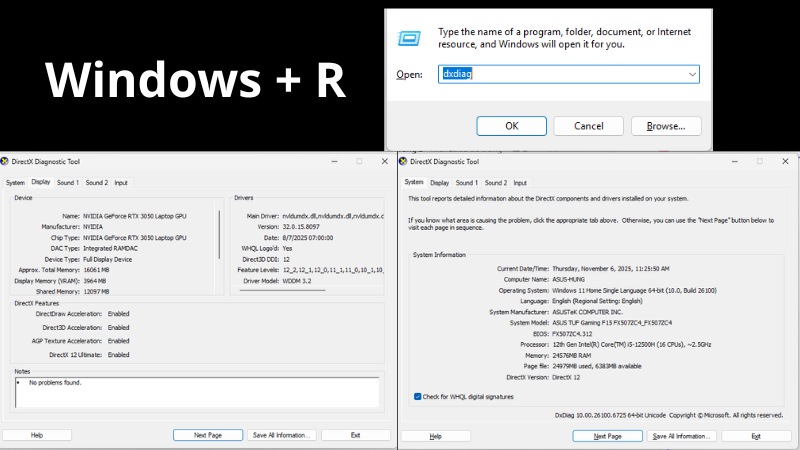Click the Name value NVIDIA GeForce RTX 3050 Laptop GPU
Viewport: 800px width, 450px height.
pyautogui.click(x=135, y=216)
